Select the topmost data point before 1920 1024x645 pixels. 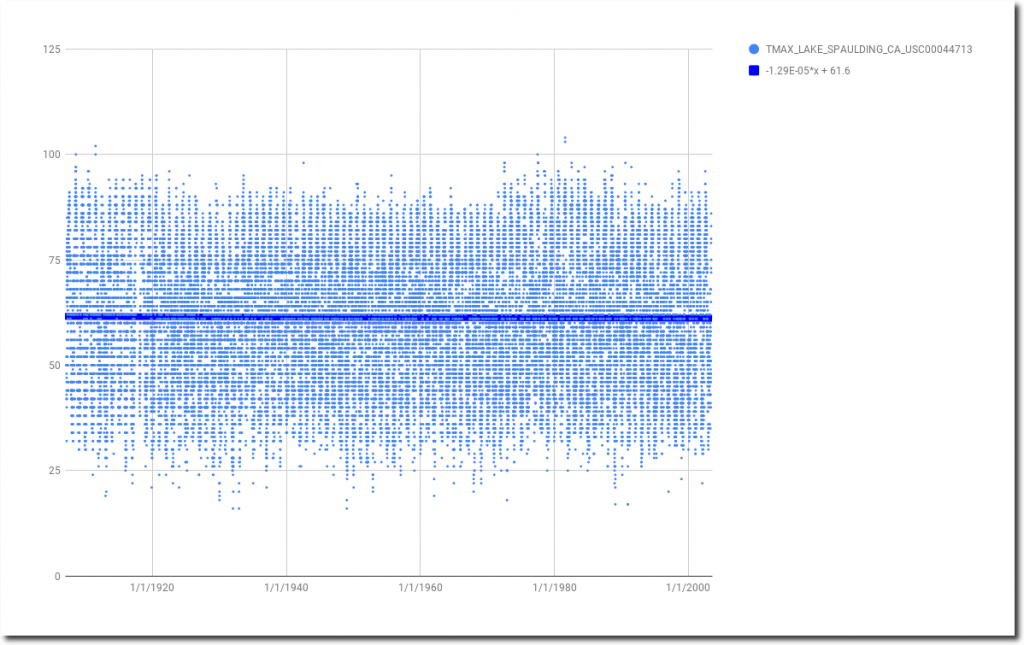pos(95,146)
